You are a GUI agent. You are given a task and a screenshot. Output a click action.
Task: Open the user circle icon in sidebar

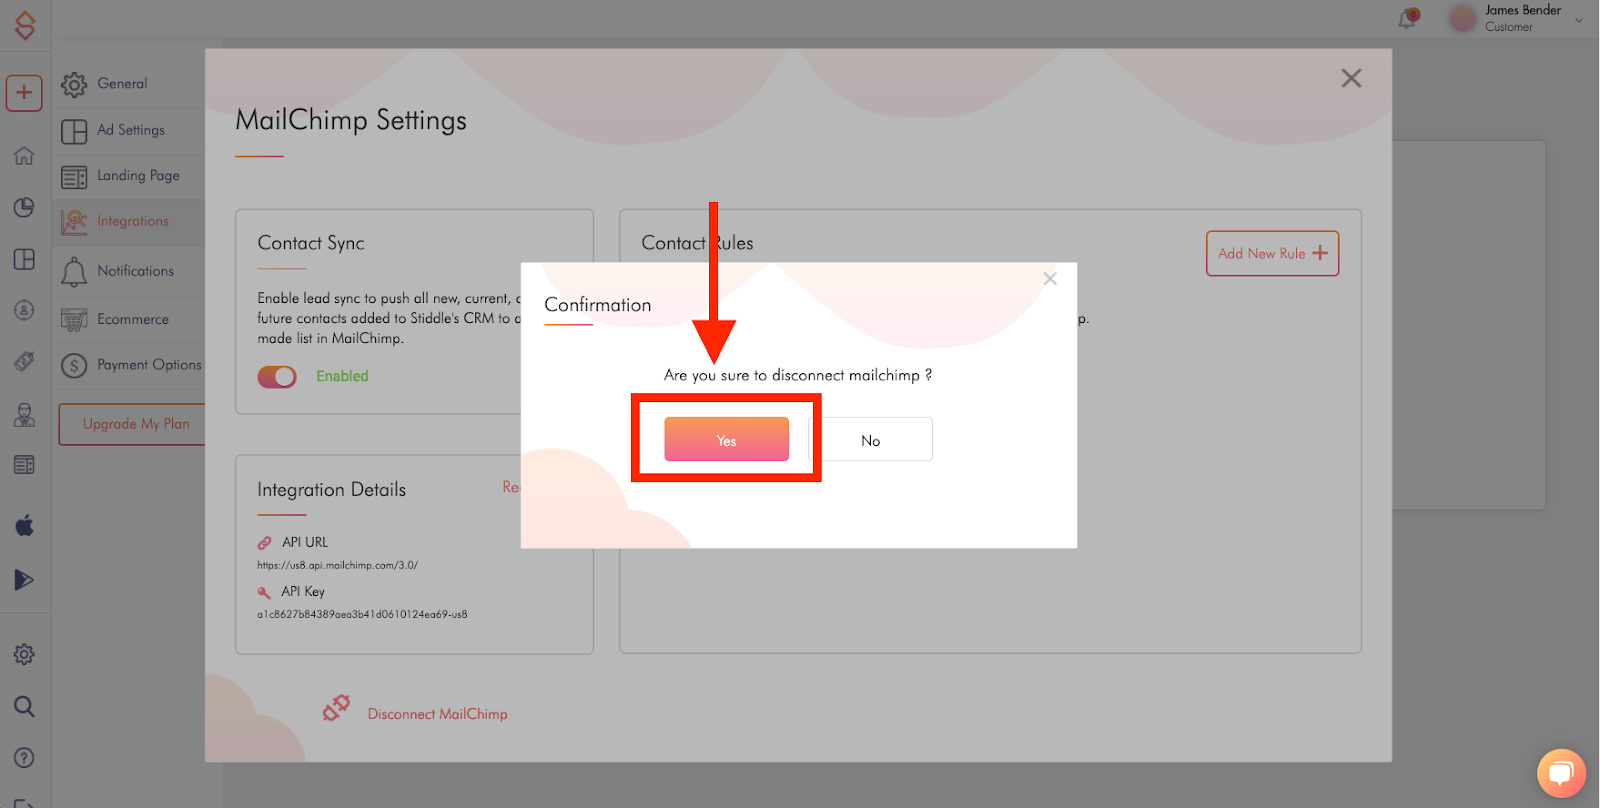tap(24, 310)
